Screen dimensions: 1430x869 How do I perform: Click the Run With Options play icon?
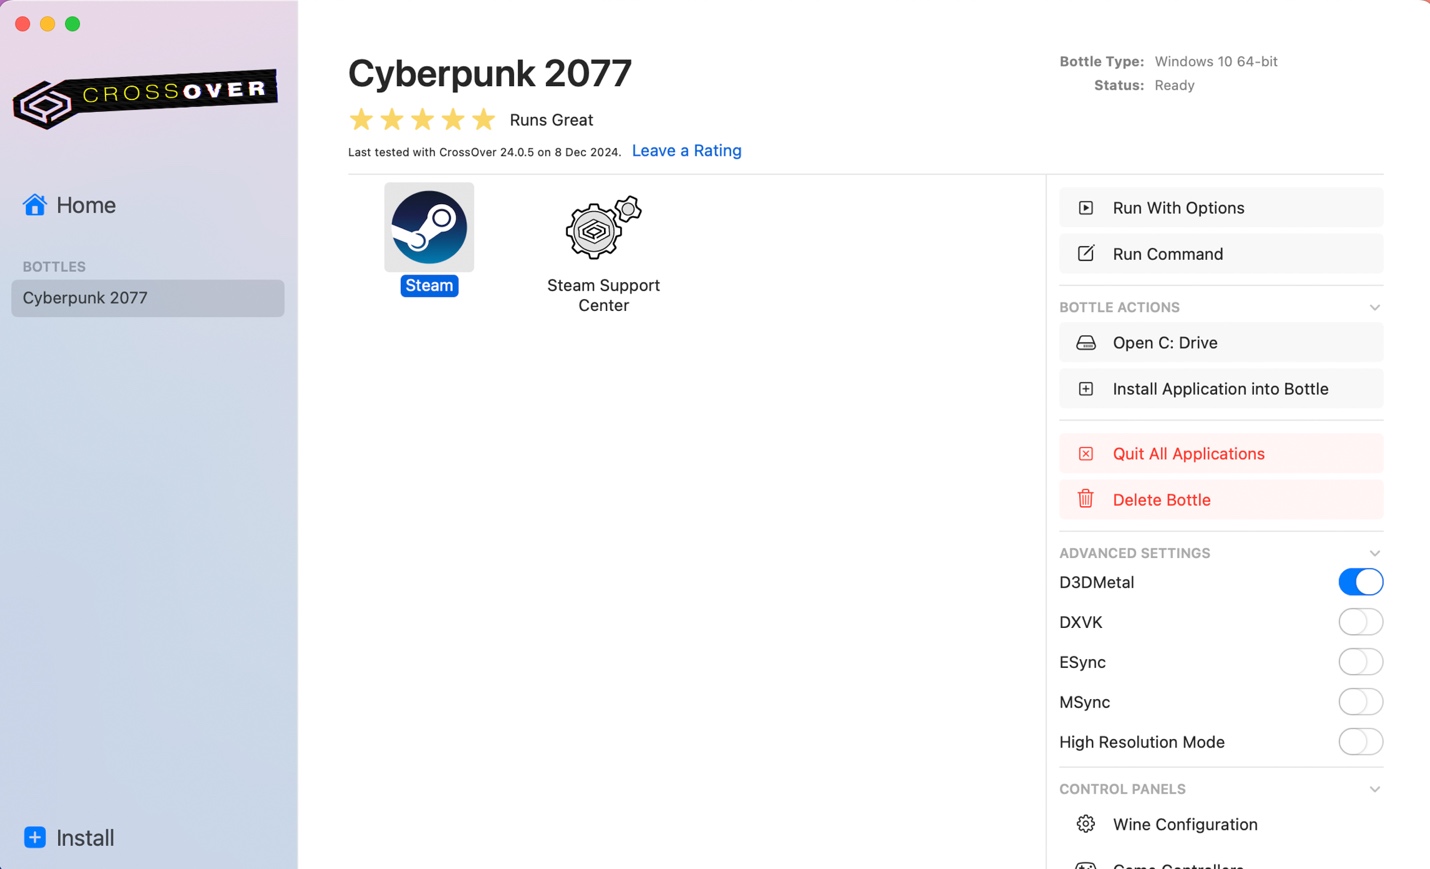pos(1086,208)
